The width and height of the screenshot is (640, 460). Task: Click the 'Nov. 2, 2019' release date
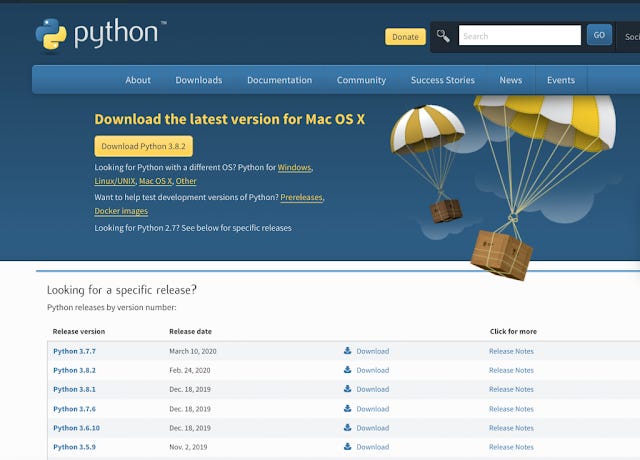pos(188,447)
